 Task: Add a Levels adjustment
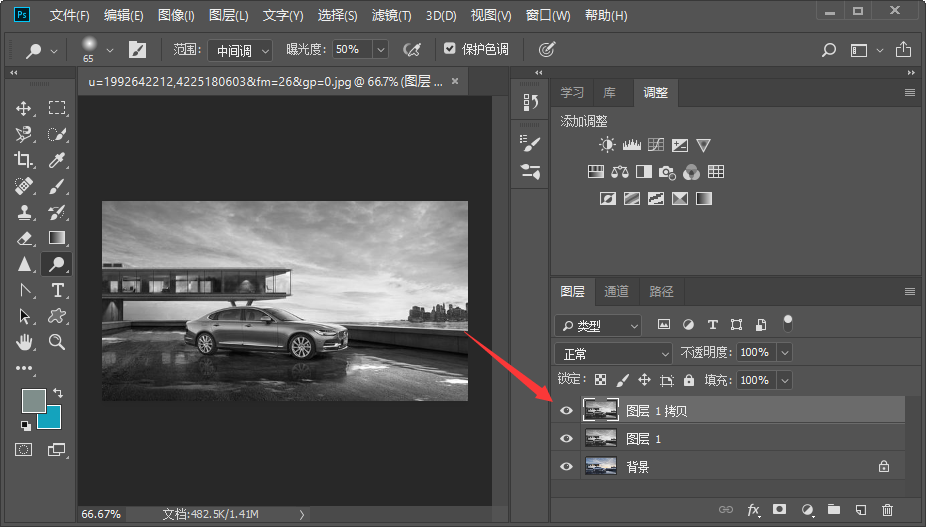pos(631,145)
